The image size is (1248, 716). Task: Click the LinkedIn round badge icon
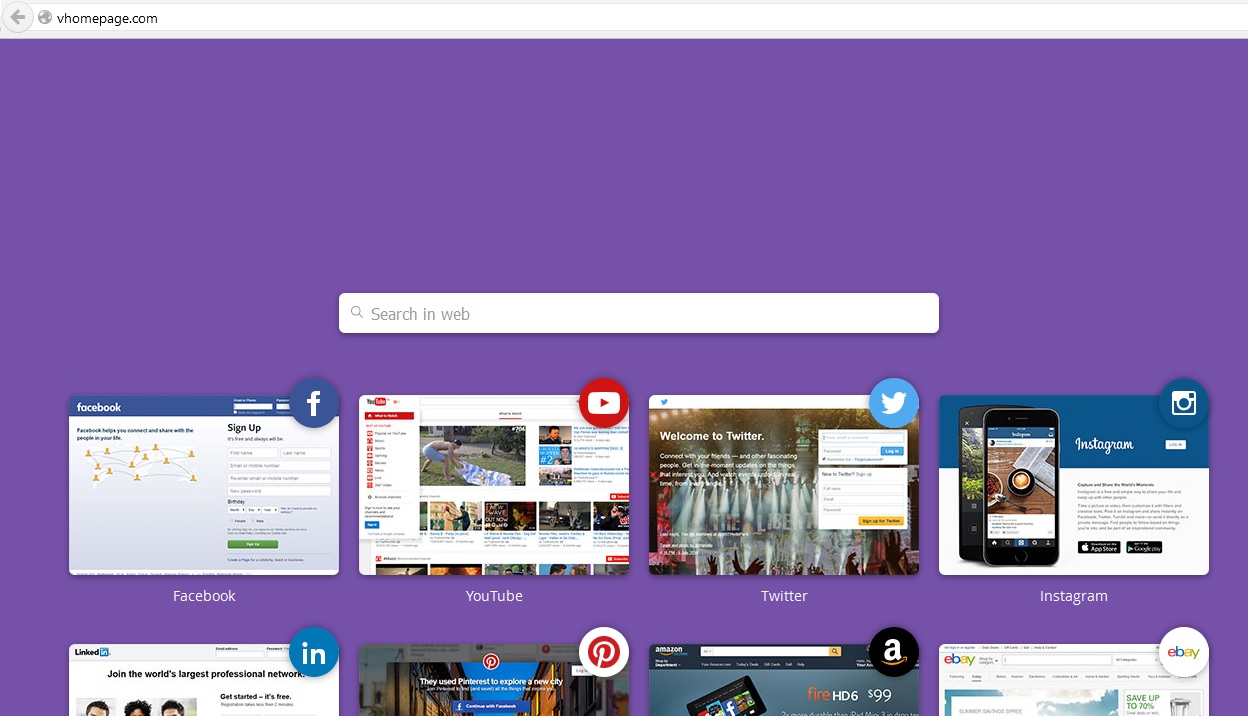(x=314, y=653)
